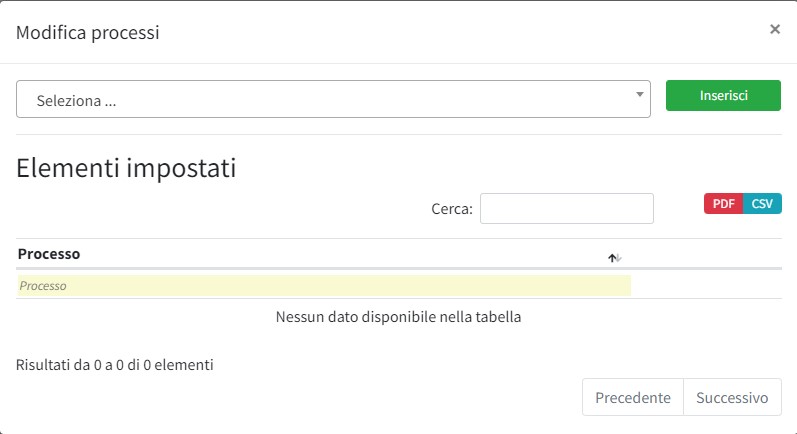Focus the Cerca search field
The image size is (797, 434).
click(x=566, y=209)
